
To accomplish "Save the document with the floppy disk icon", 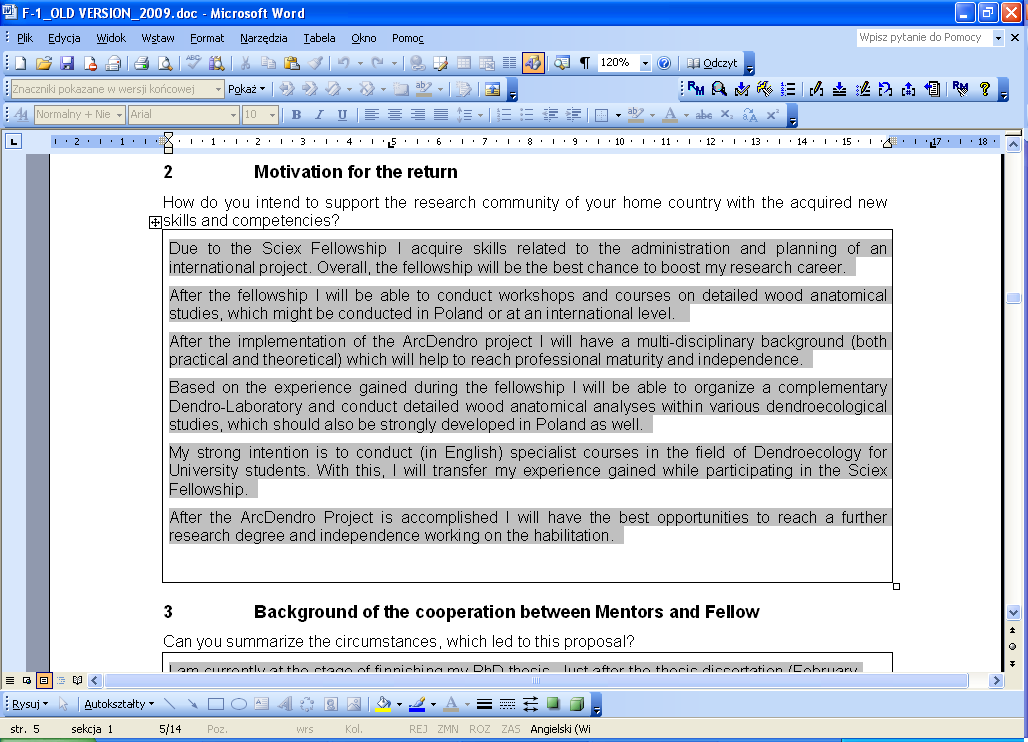I will pyautogui.click(x=67, y=63).
